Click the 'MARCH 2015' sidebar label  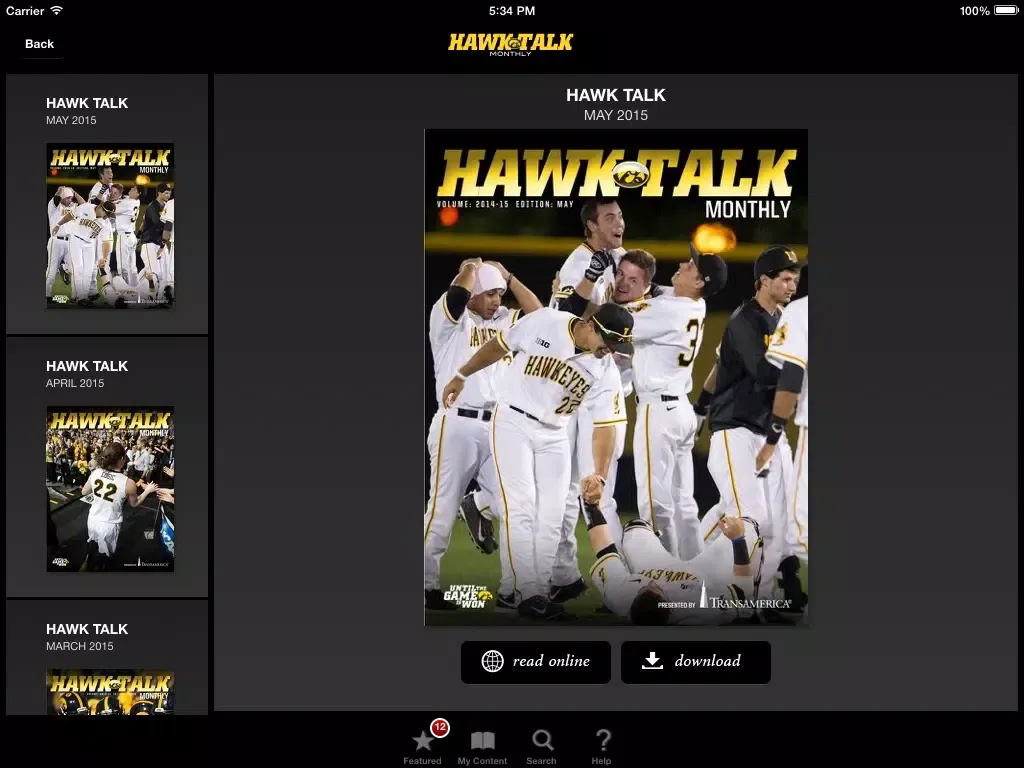coord(80,646)
